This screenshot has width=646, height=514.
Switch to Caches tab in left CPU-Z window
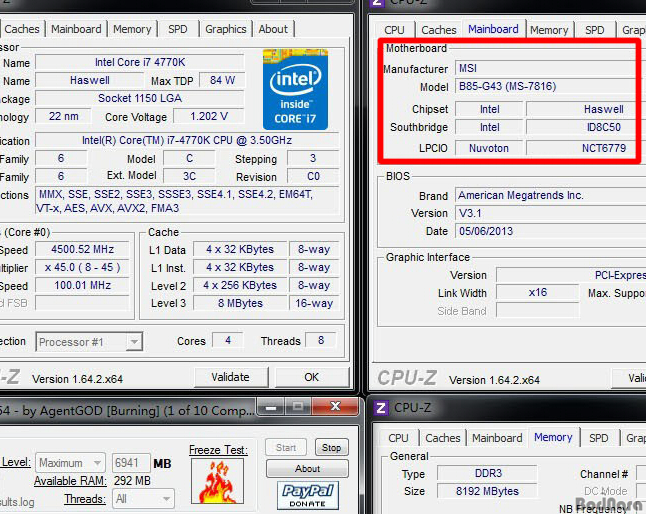22,29
